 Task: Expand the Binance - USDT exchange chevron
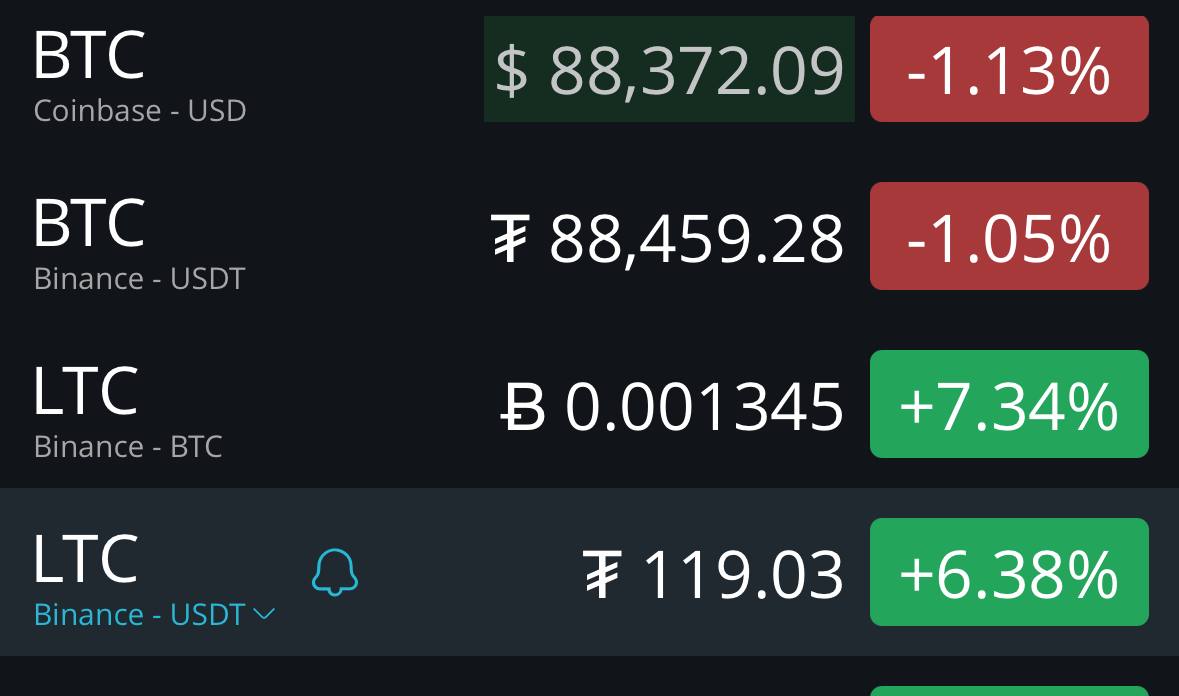tap(264, 615)
